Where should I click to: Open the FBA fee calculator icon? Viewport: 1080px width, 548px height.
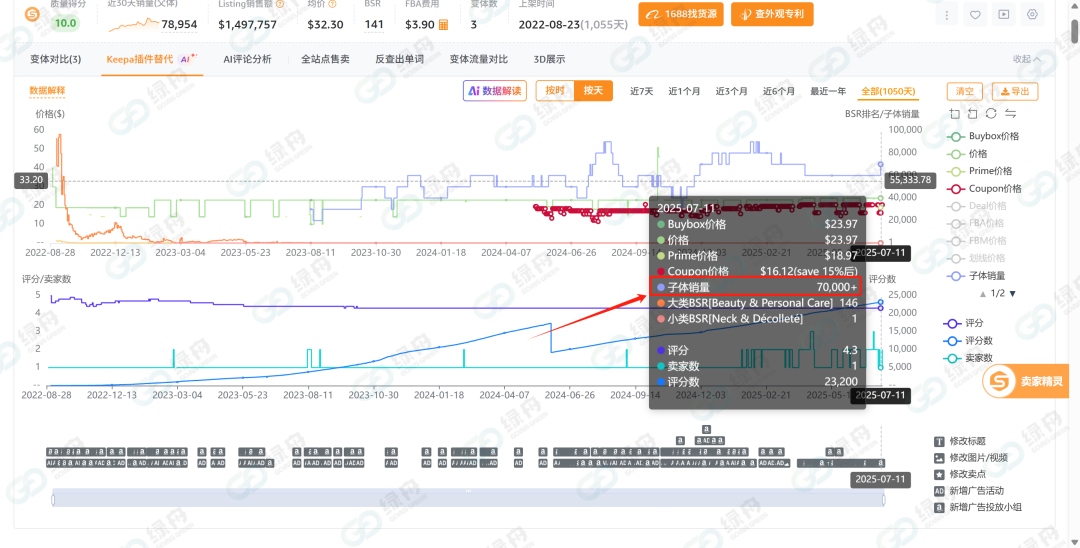[443, 25]
